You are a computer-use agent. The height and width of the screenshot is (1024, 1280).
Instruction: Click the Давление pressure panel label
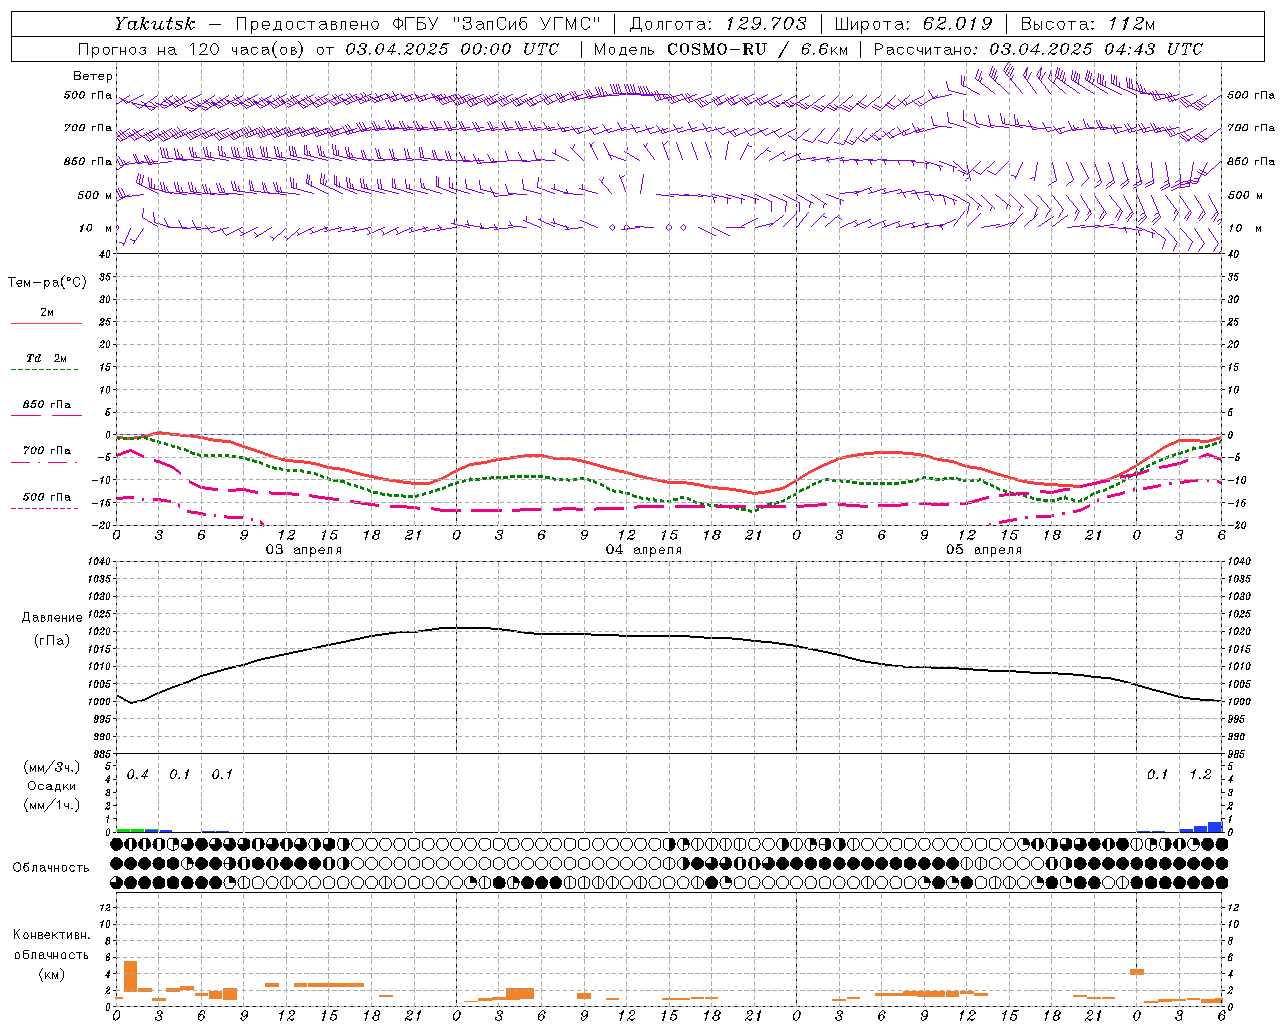point(52,618)
